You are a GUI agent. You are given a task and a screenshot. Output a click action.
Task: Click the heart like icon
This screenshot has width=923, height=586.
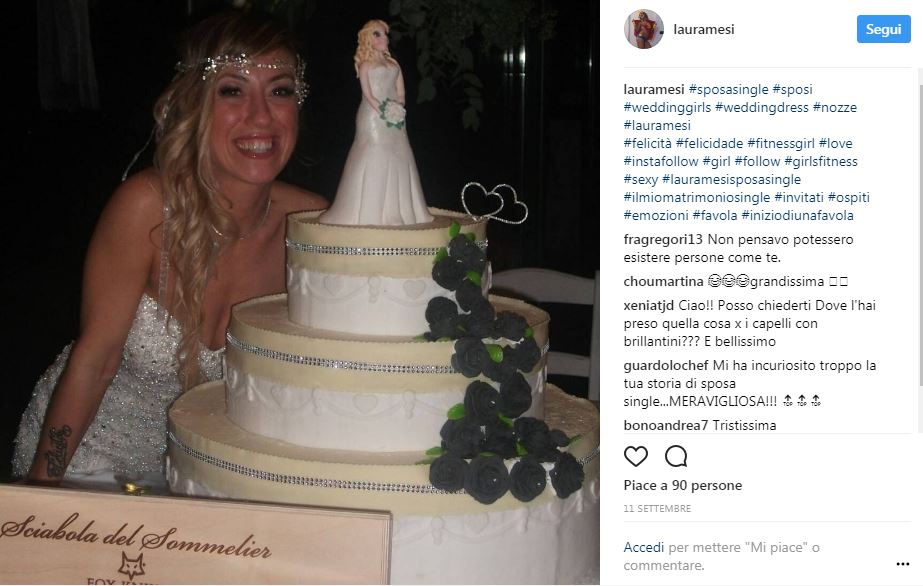click(636, 456)
